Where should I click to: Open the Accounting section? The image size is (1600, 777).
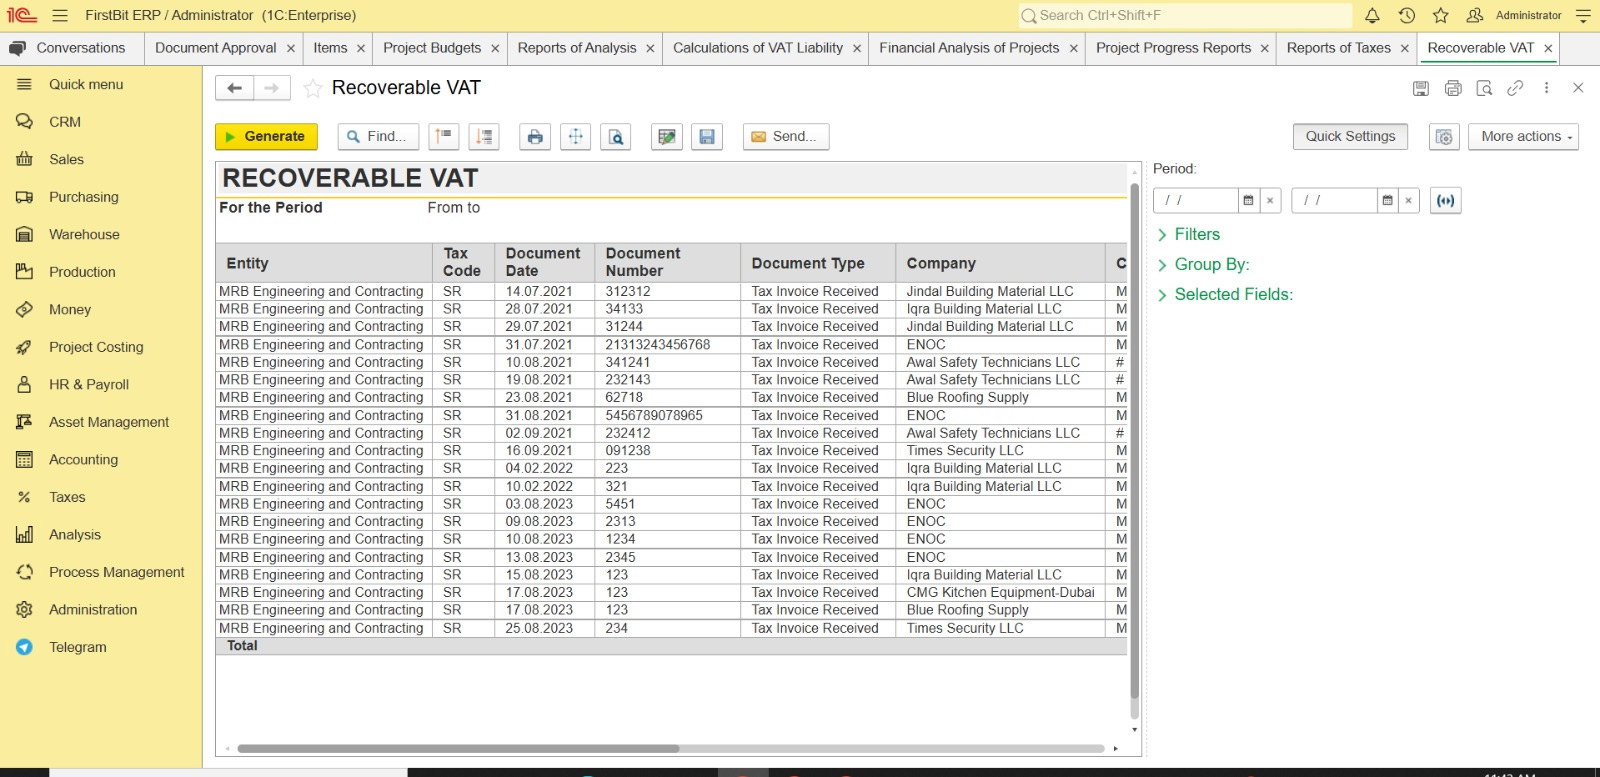83,460
